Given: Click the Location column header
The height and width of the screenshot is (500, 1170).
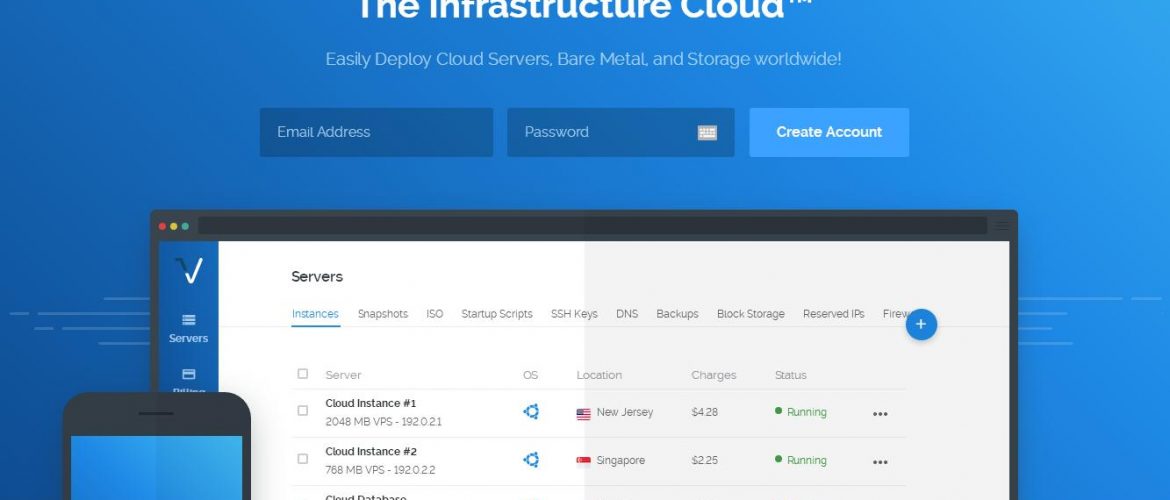Looking at the screenshot, I should pos(599,375).
